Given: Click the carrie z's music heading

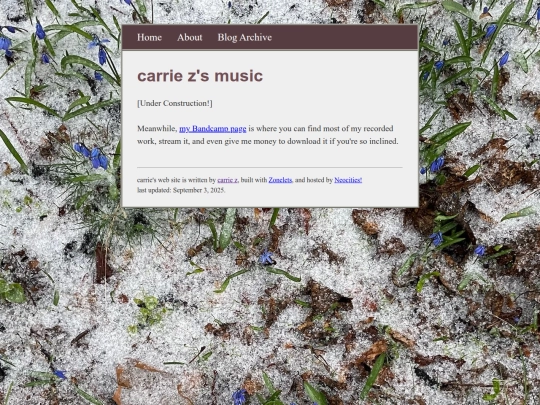Looking at the screenshot, I should (200, 76).
